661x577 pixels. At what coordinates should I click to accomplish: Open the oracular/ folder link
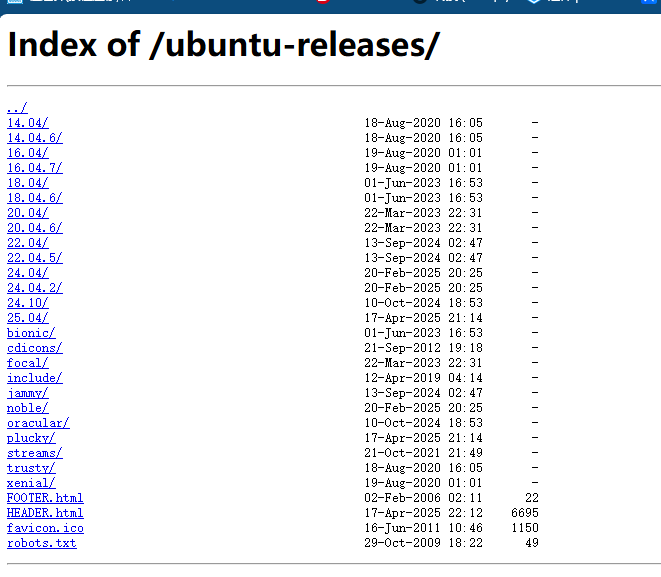point(38,423)
